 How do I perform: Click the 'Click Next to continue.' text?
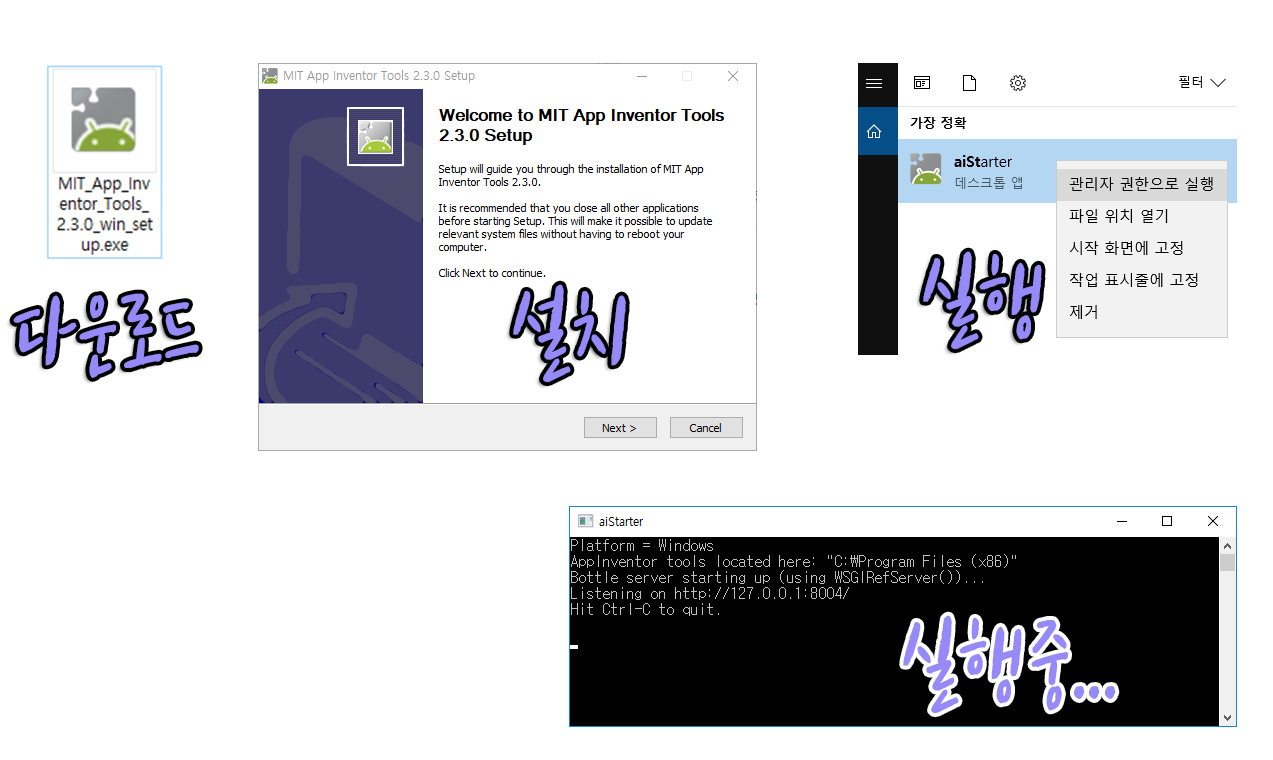point(492,273)
